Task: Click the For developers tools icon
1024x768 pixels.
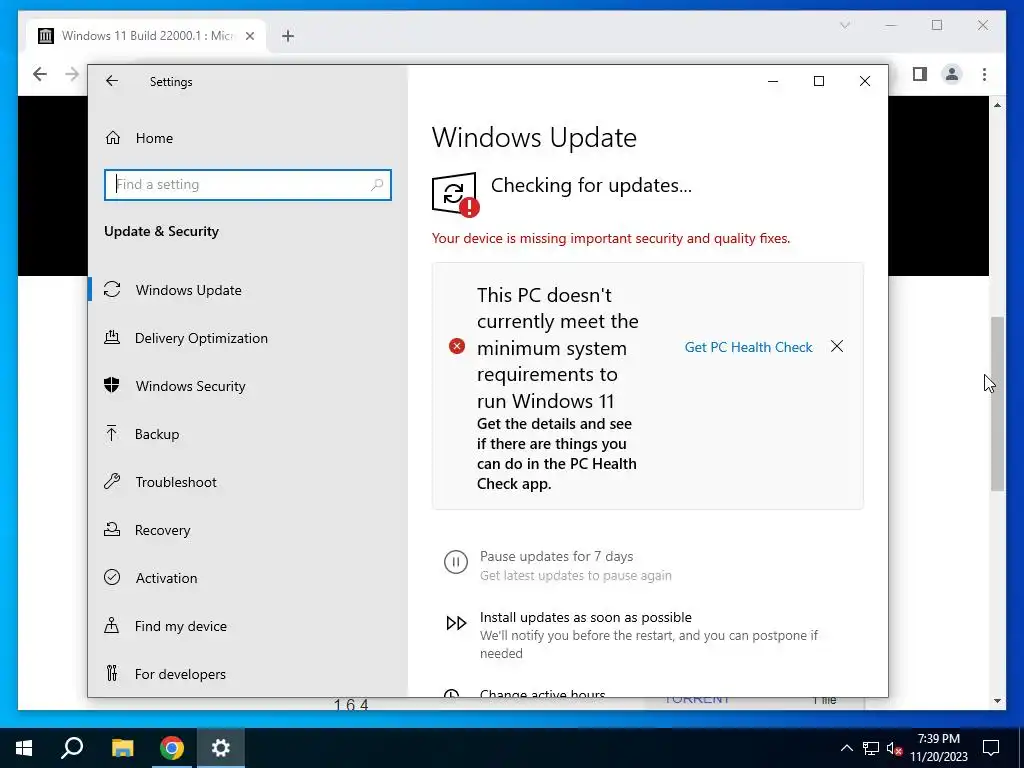Action: (x=112, y=673)
